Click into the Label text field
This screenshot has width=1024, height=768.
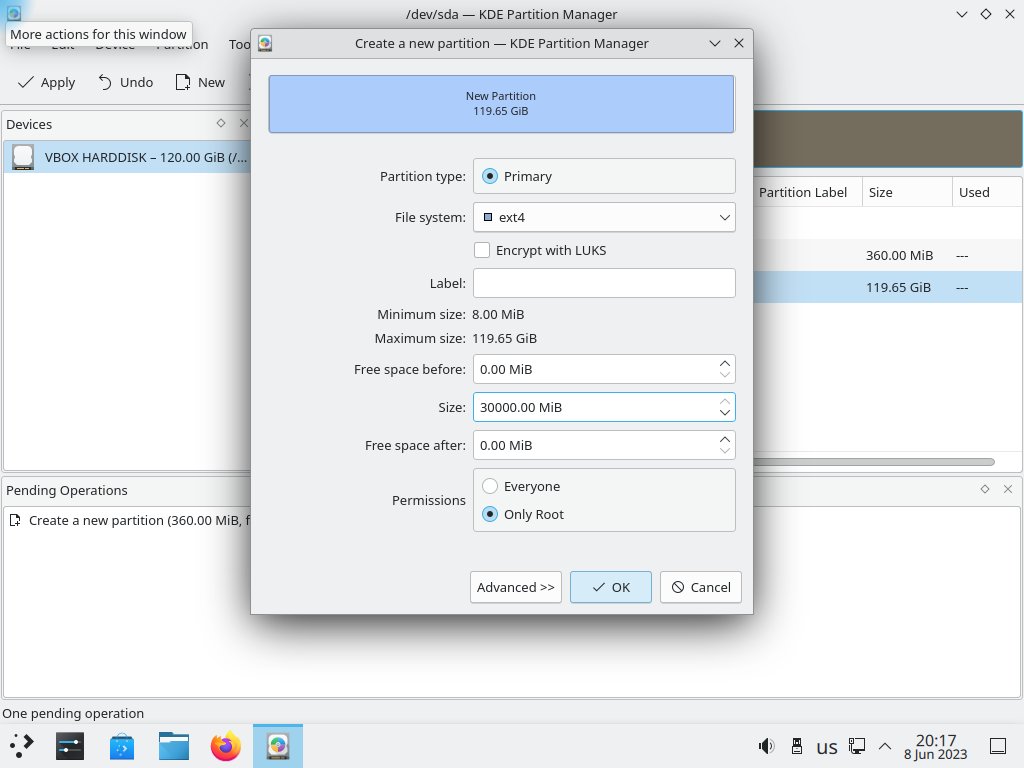pyautogui.click(x=604, y=283)
